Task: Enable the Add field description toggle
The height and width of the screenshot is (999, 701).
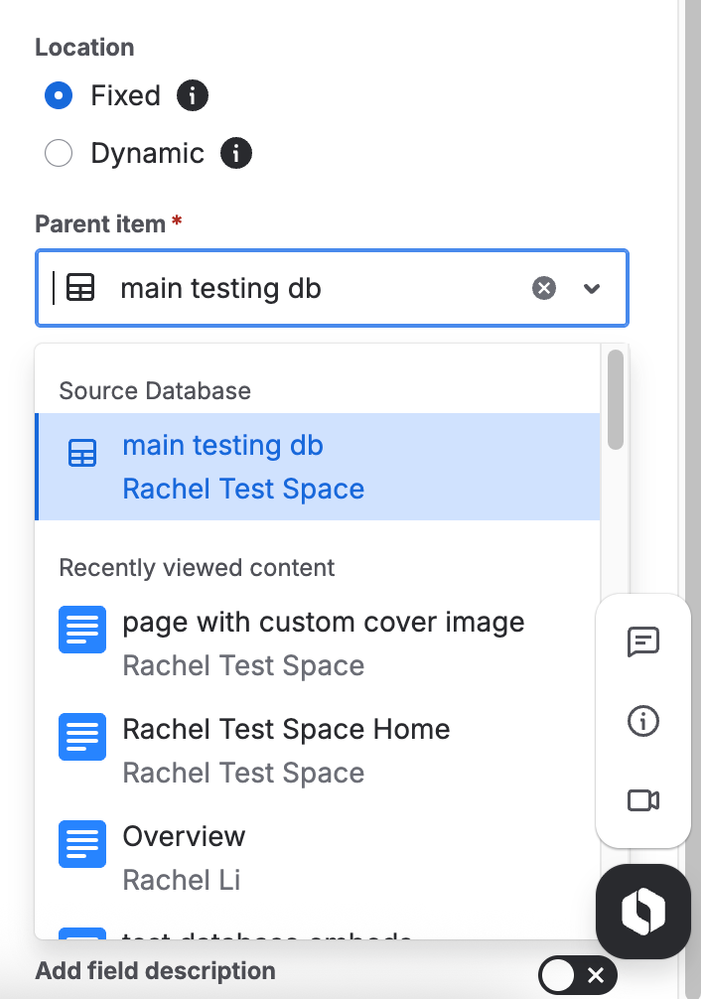Action: 576,975
